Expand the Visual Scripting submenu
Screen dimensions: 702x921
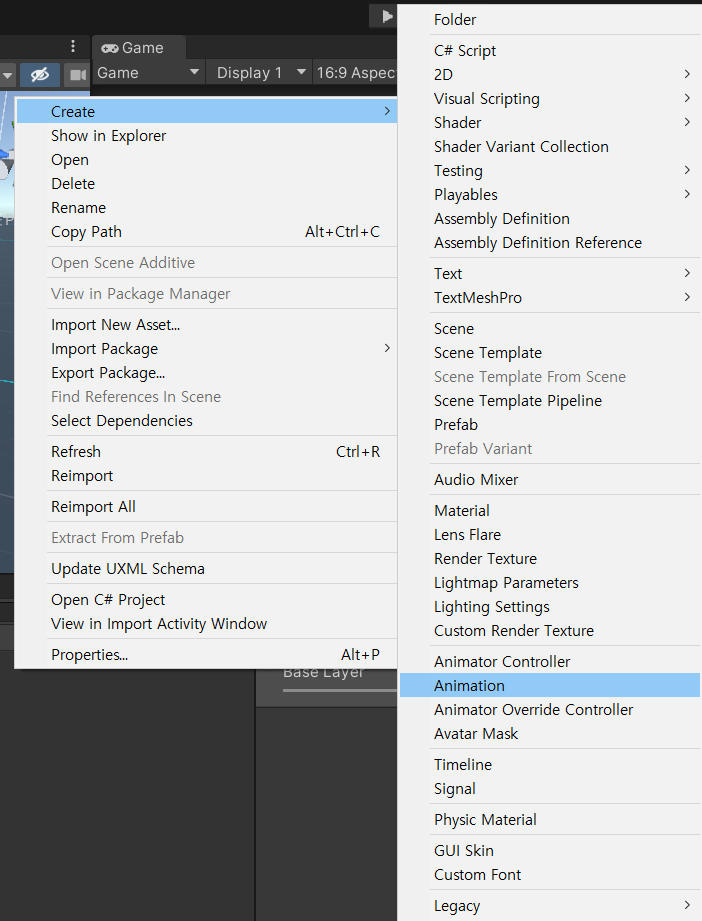pyautogui.click(x=550, y=99)
